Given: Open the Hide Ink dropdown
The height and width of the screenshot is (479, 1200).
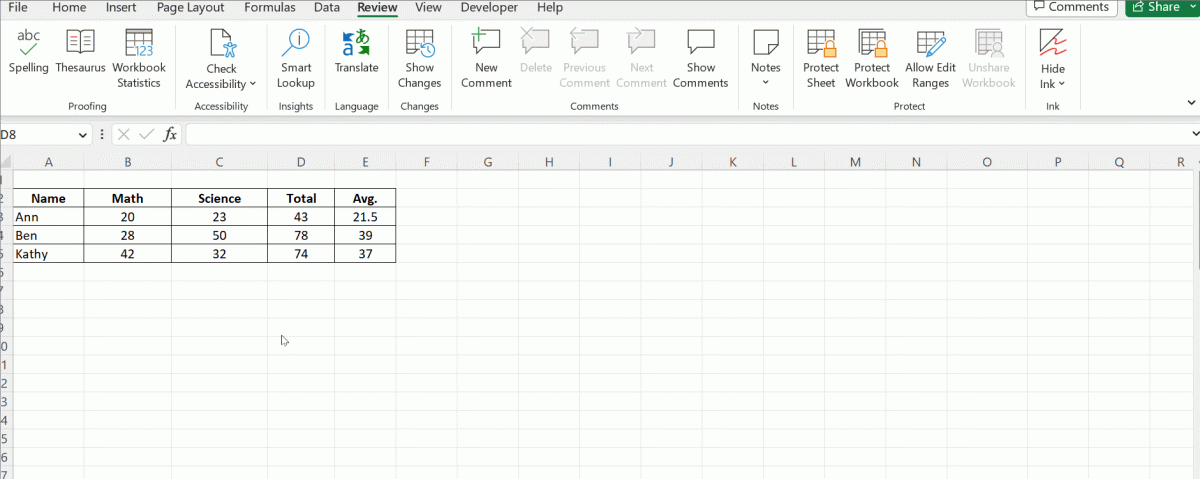Looking at the screenshot, I should [x=1053, y=84].
